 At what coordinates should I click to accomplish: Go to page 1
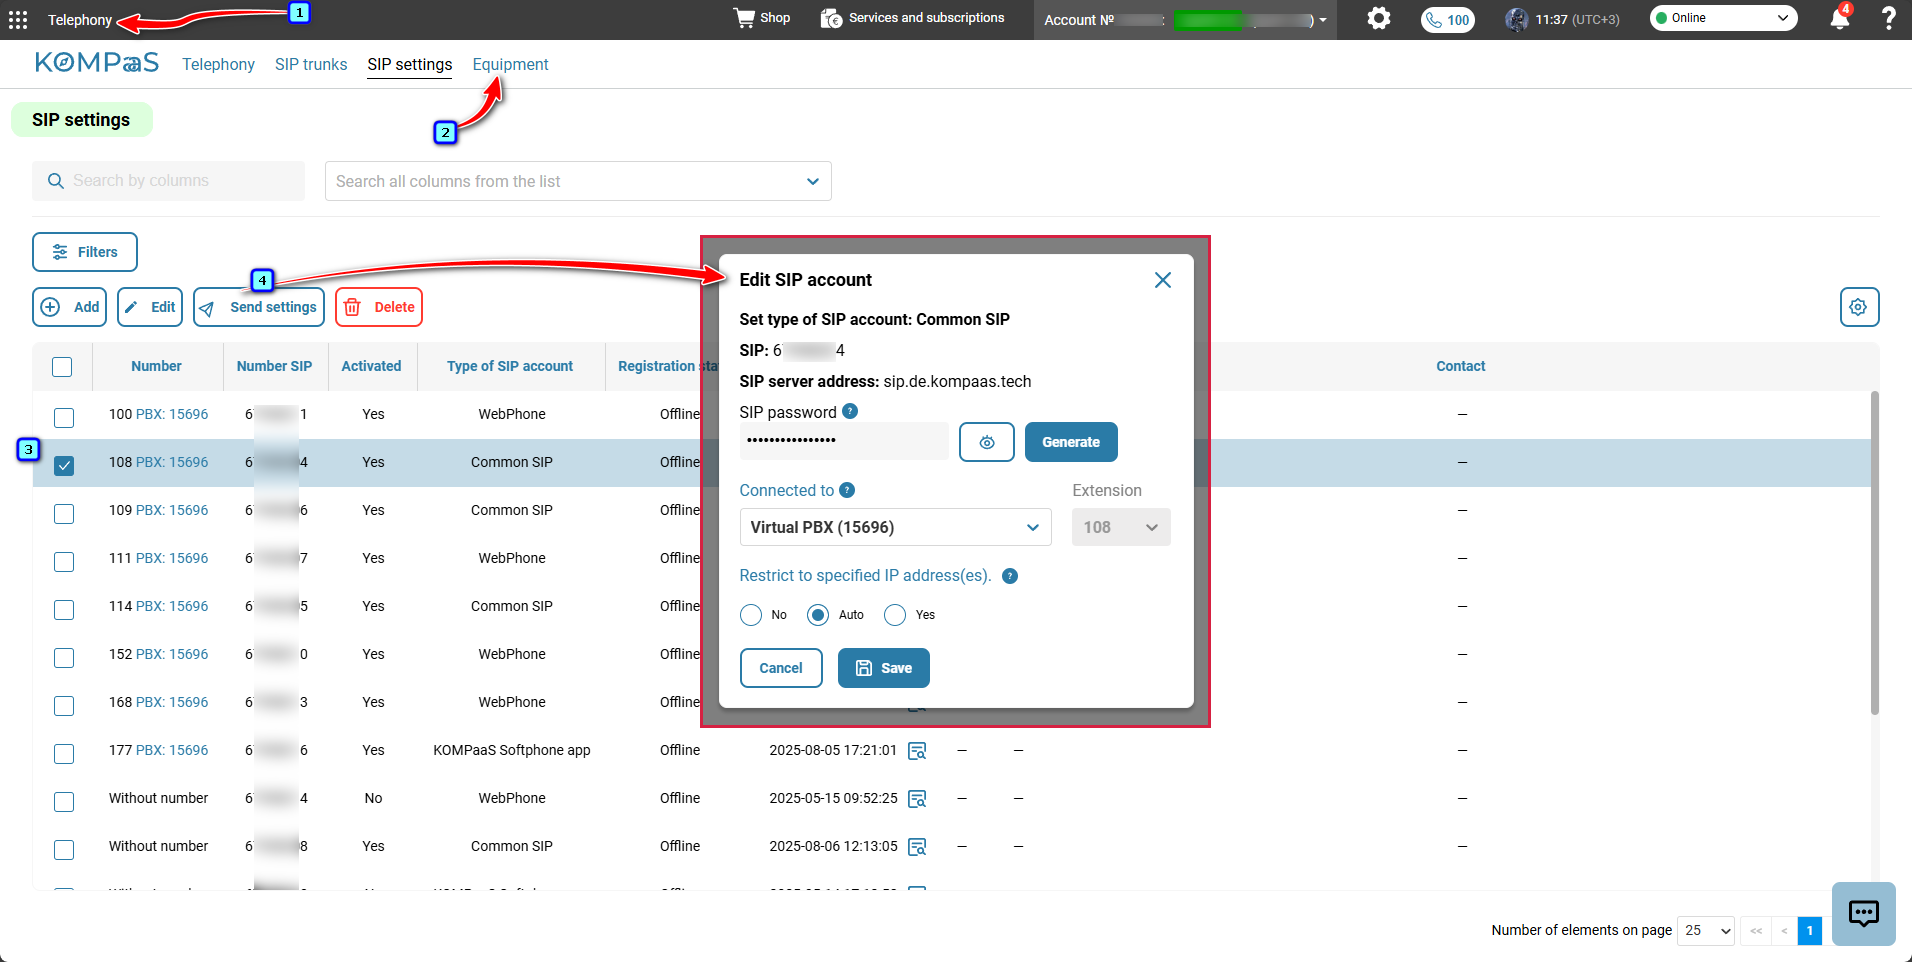click(1810, 931)
